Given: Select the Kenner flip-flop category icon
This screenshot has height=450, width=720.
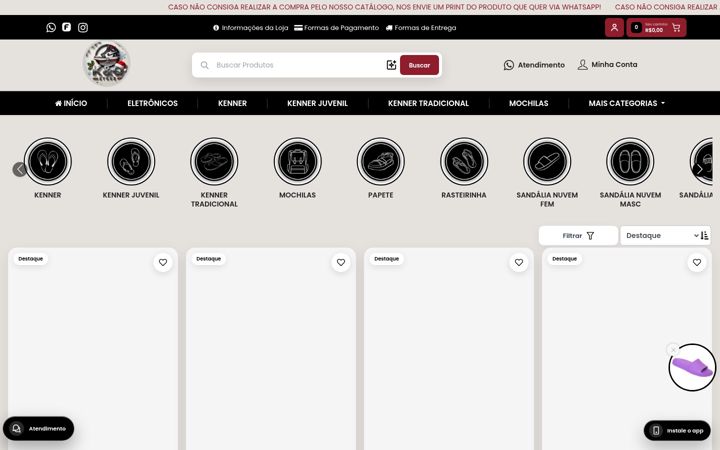Looking at the screenshot, I should pyautogui.click(x=48, y=162).
